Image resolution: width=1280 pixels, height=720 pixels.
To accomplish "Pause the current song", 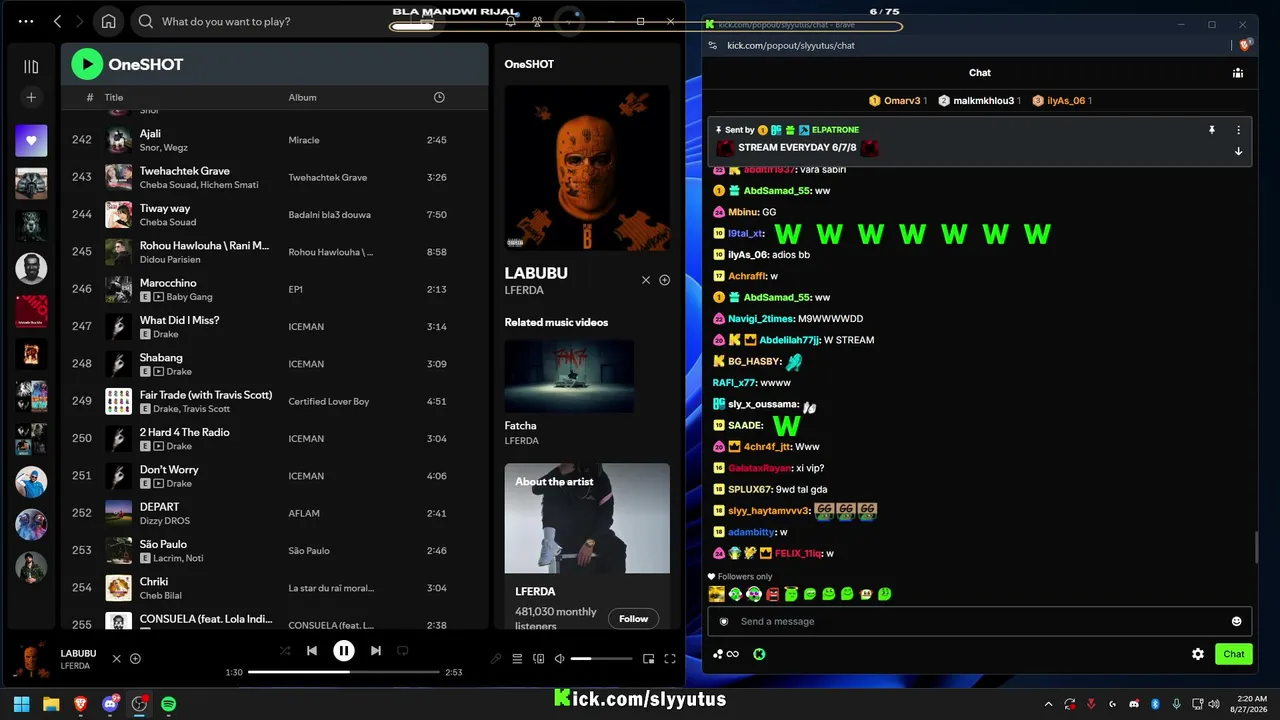I will tap(343, 650).
